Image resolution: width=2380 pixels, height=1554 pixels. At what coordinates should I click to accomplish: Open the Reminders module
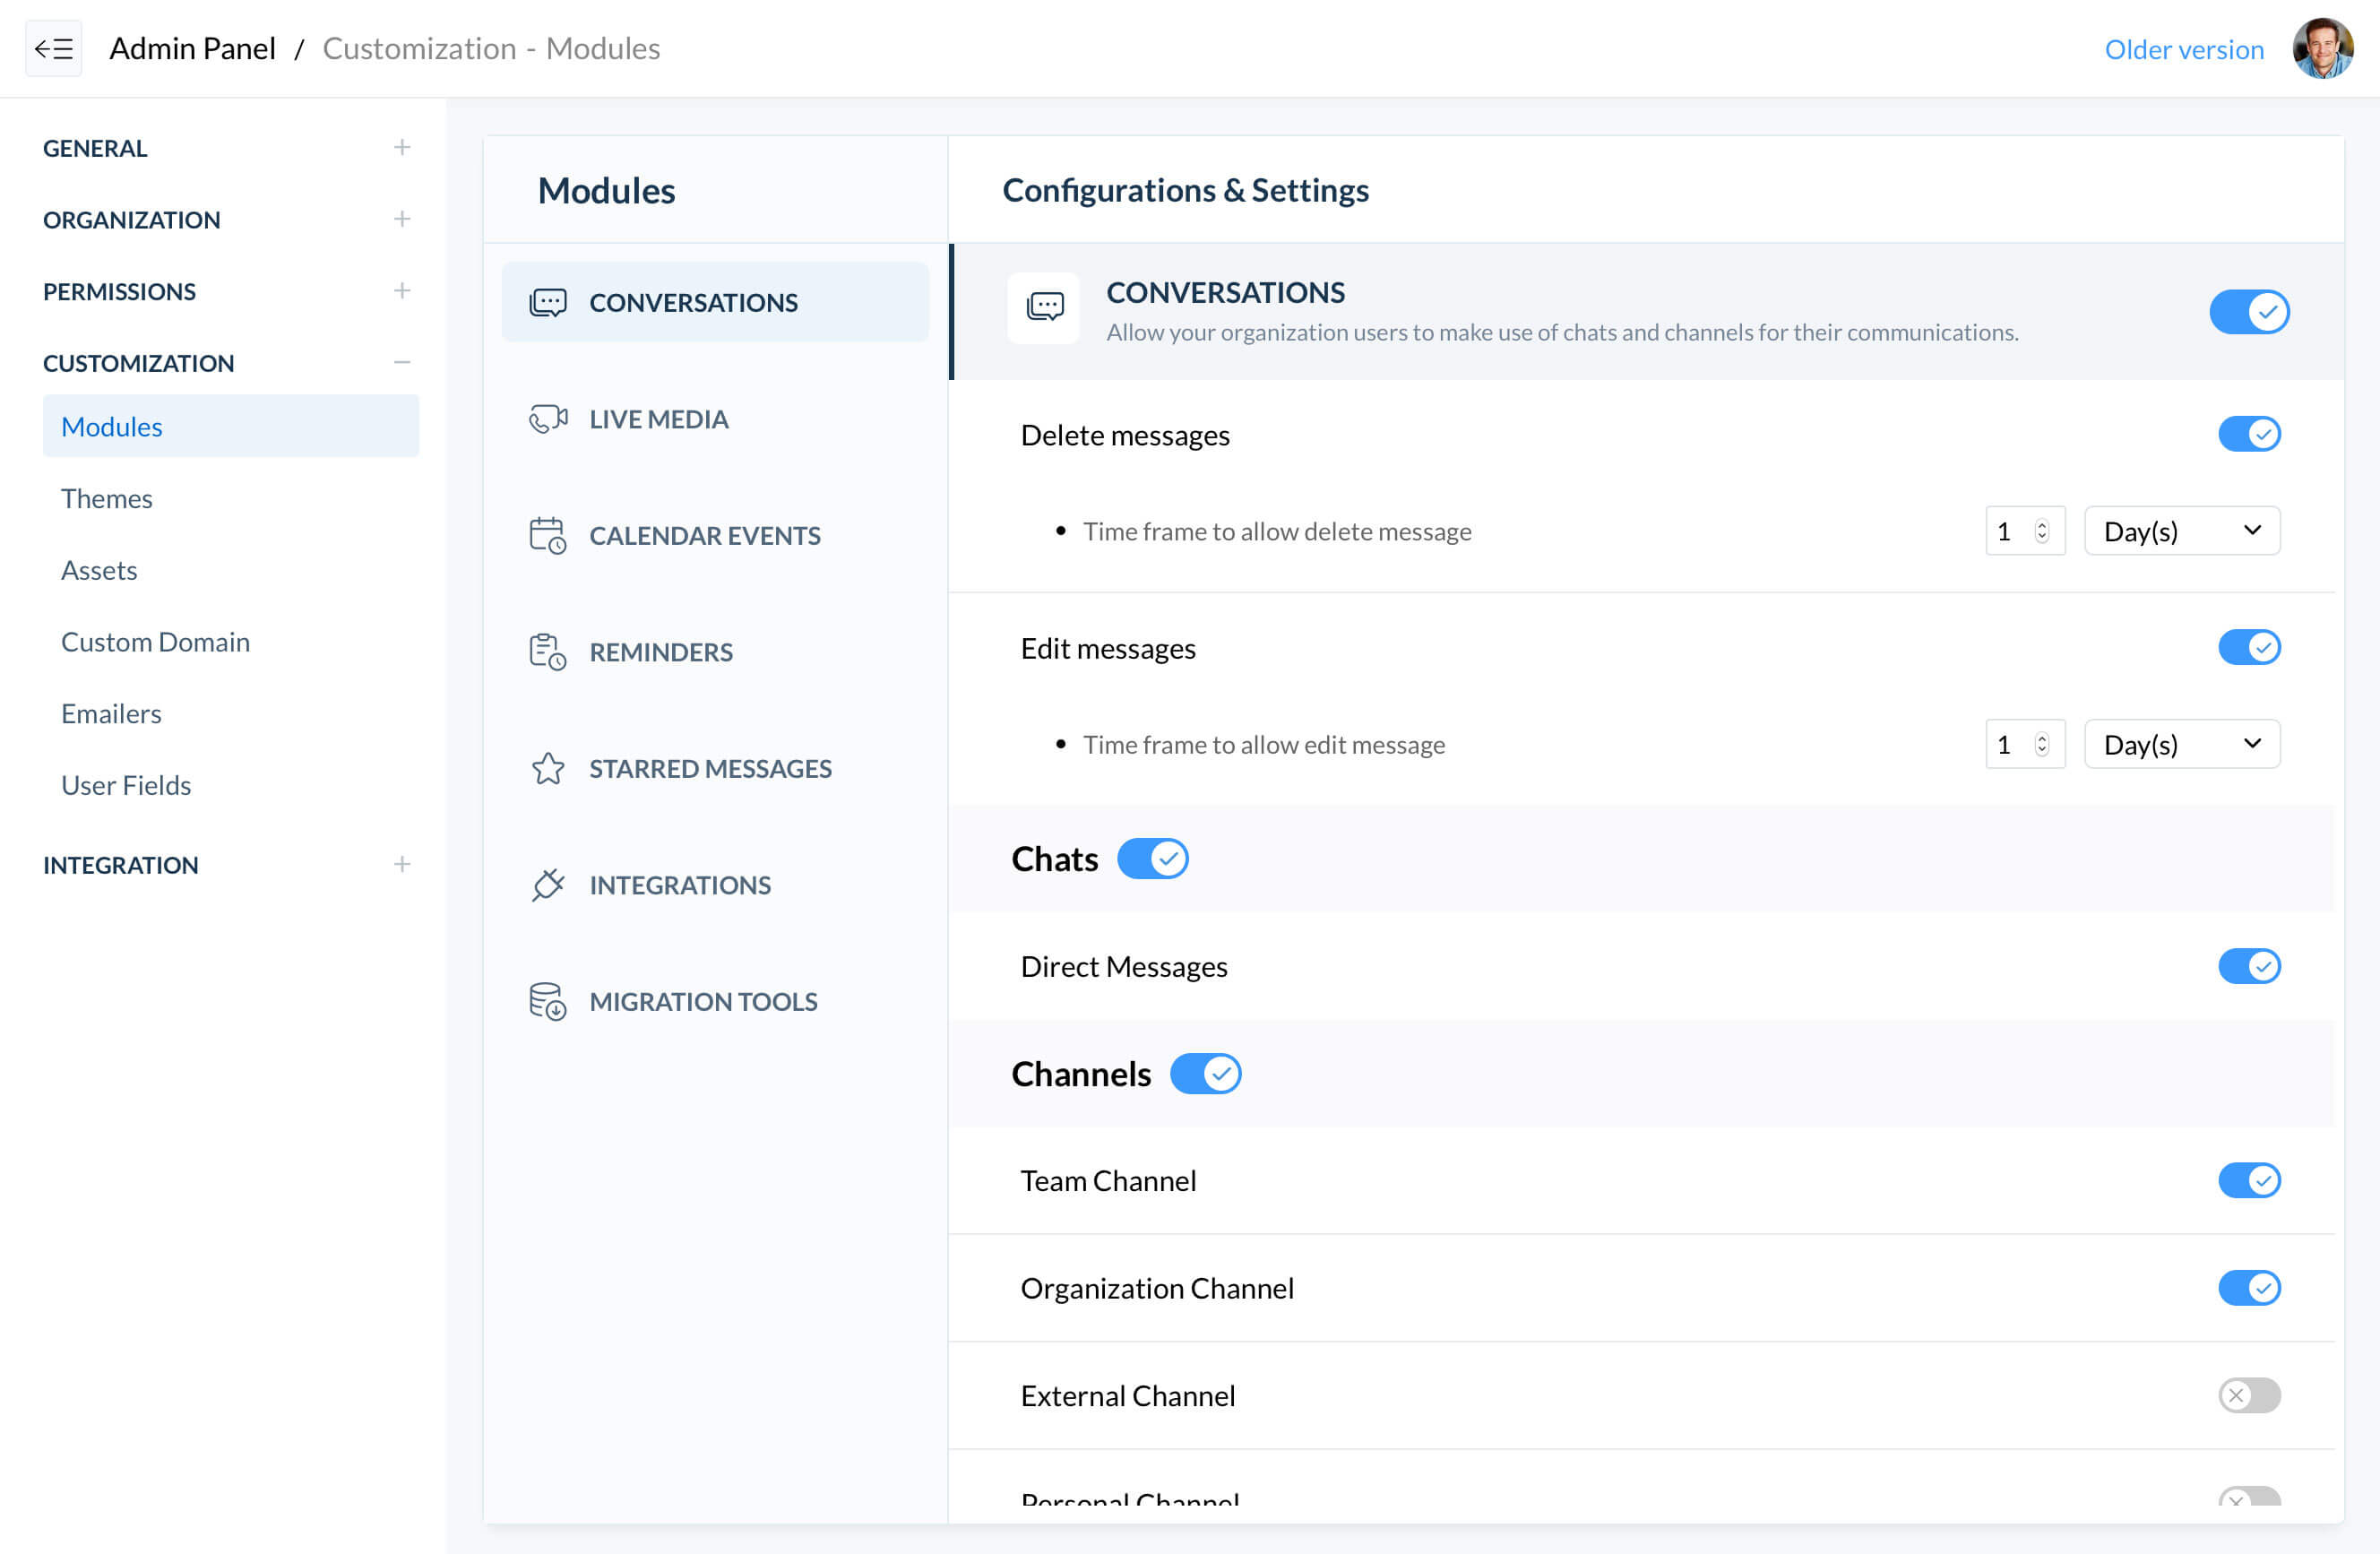coord(660,651)
